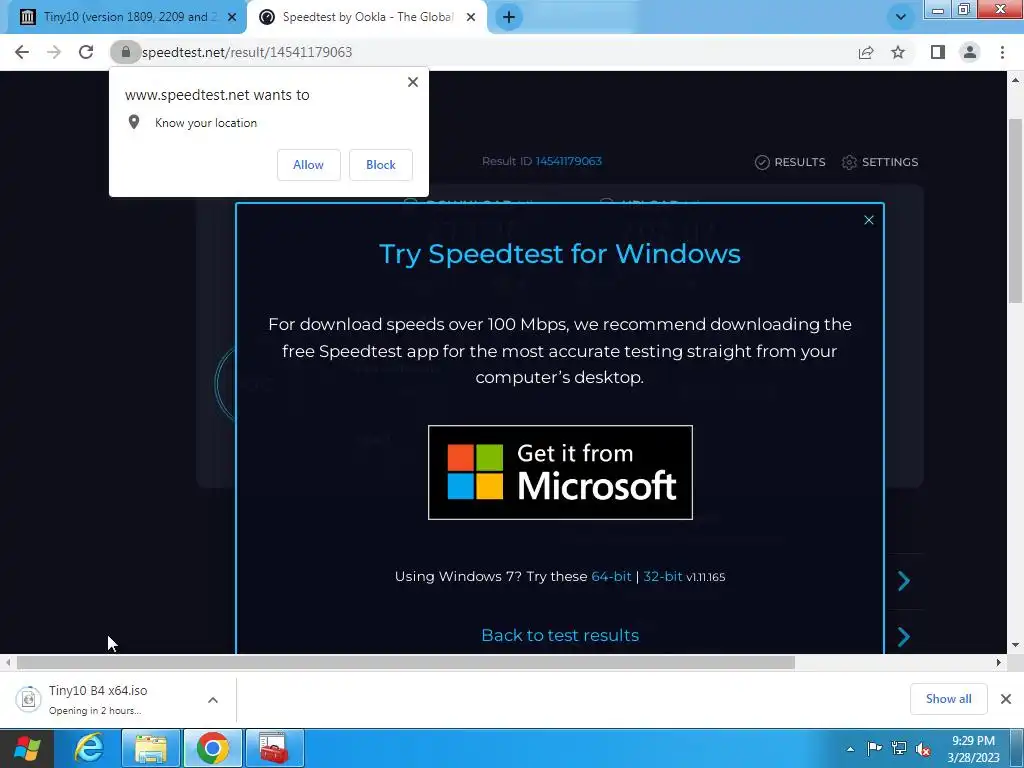Image resolution: width=1024 pixels, height=768 pixels.
Task: Open Windows Explorer from the taskbar
Action: tap(151, 748)
